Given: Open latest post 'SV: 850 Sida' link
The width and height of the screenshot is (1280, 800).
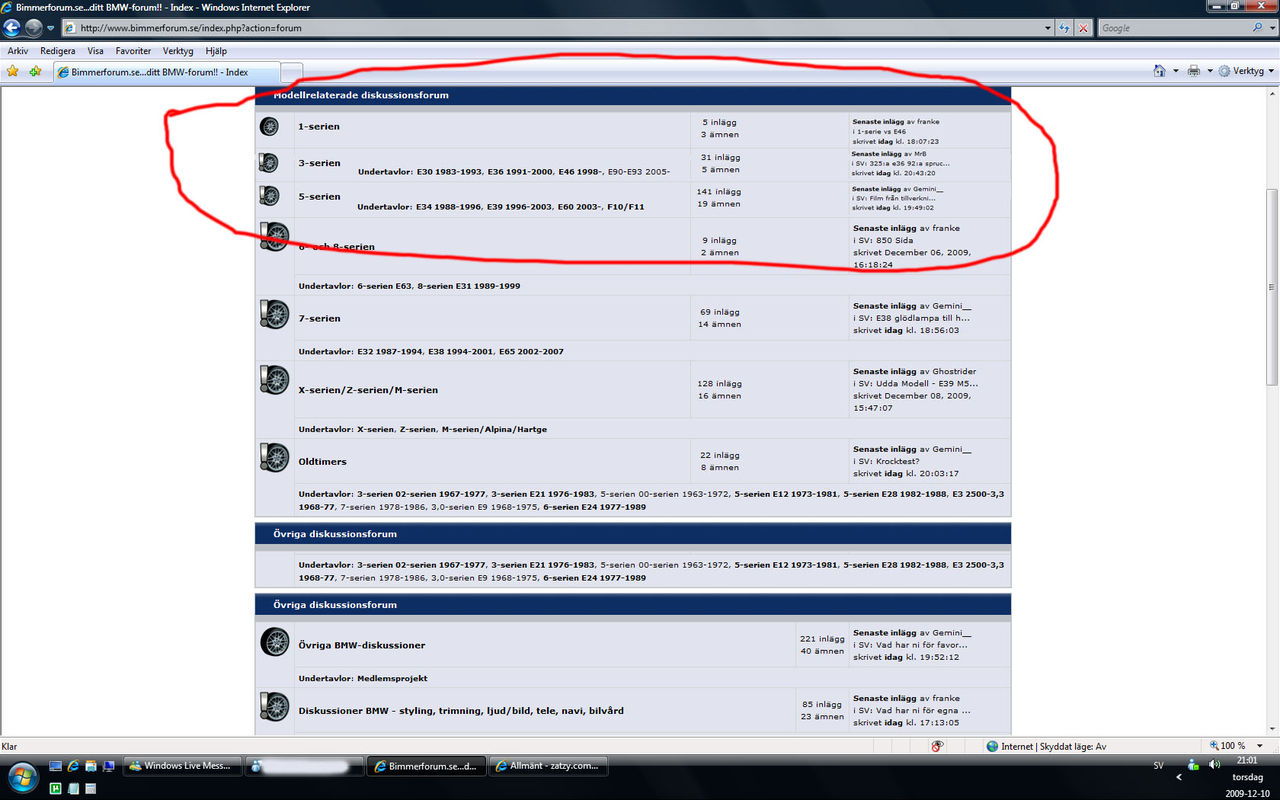Looking at the screenshot, I should pos(887,240).
